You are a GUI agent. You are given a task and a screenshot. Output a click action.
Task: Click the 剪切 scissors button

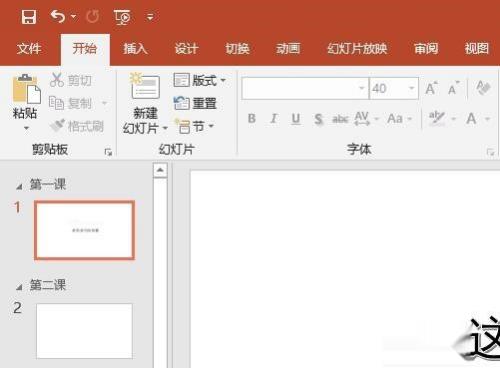70,80
